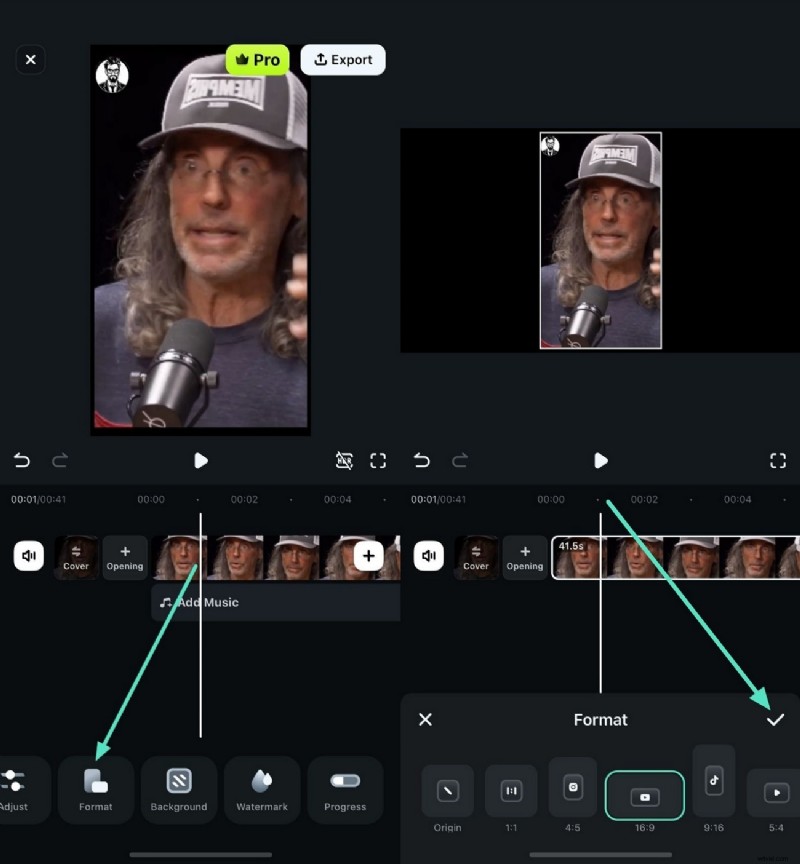800x864 pixels.
Task: Toggle HDR off in the preview toolbar
Action: point(345,461)
